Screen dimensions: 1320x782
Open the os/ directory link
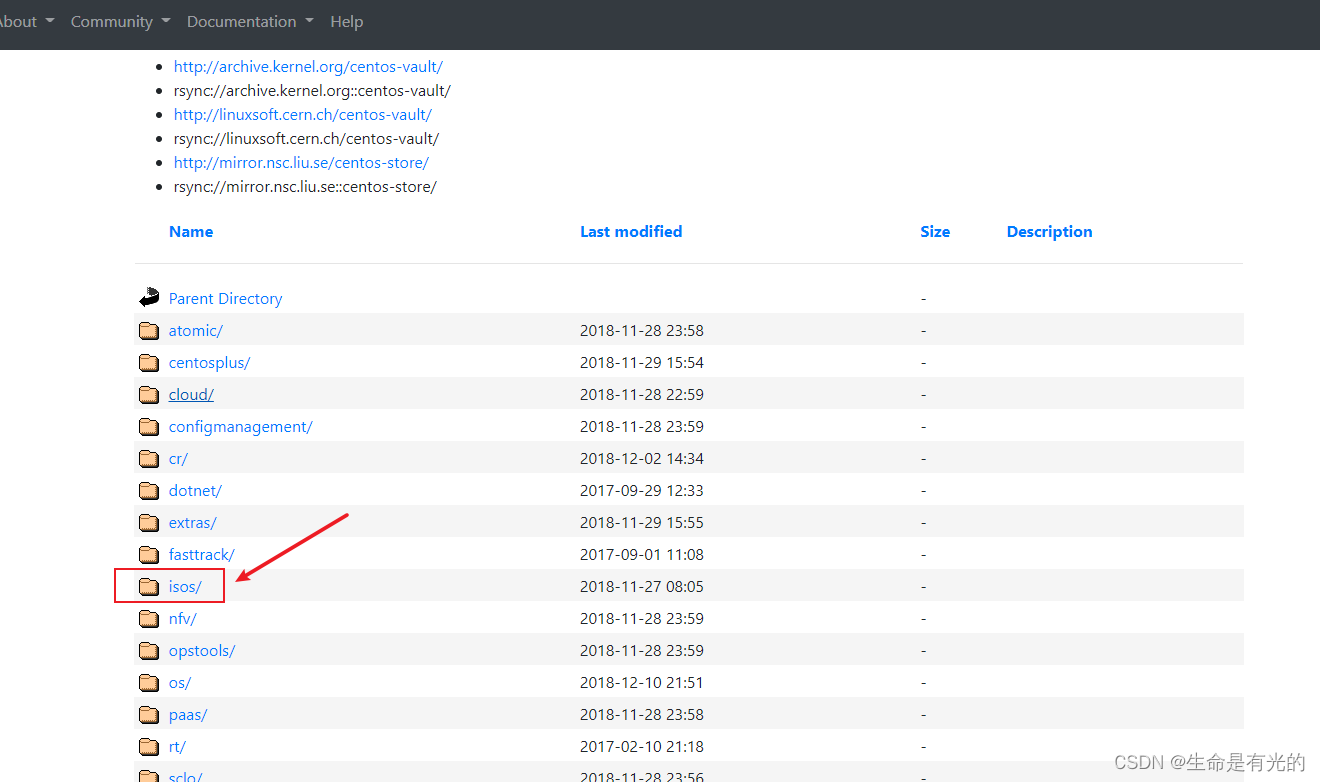[180, 682]
